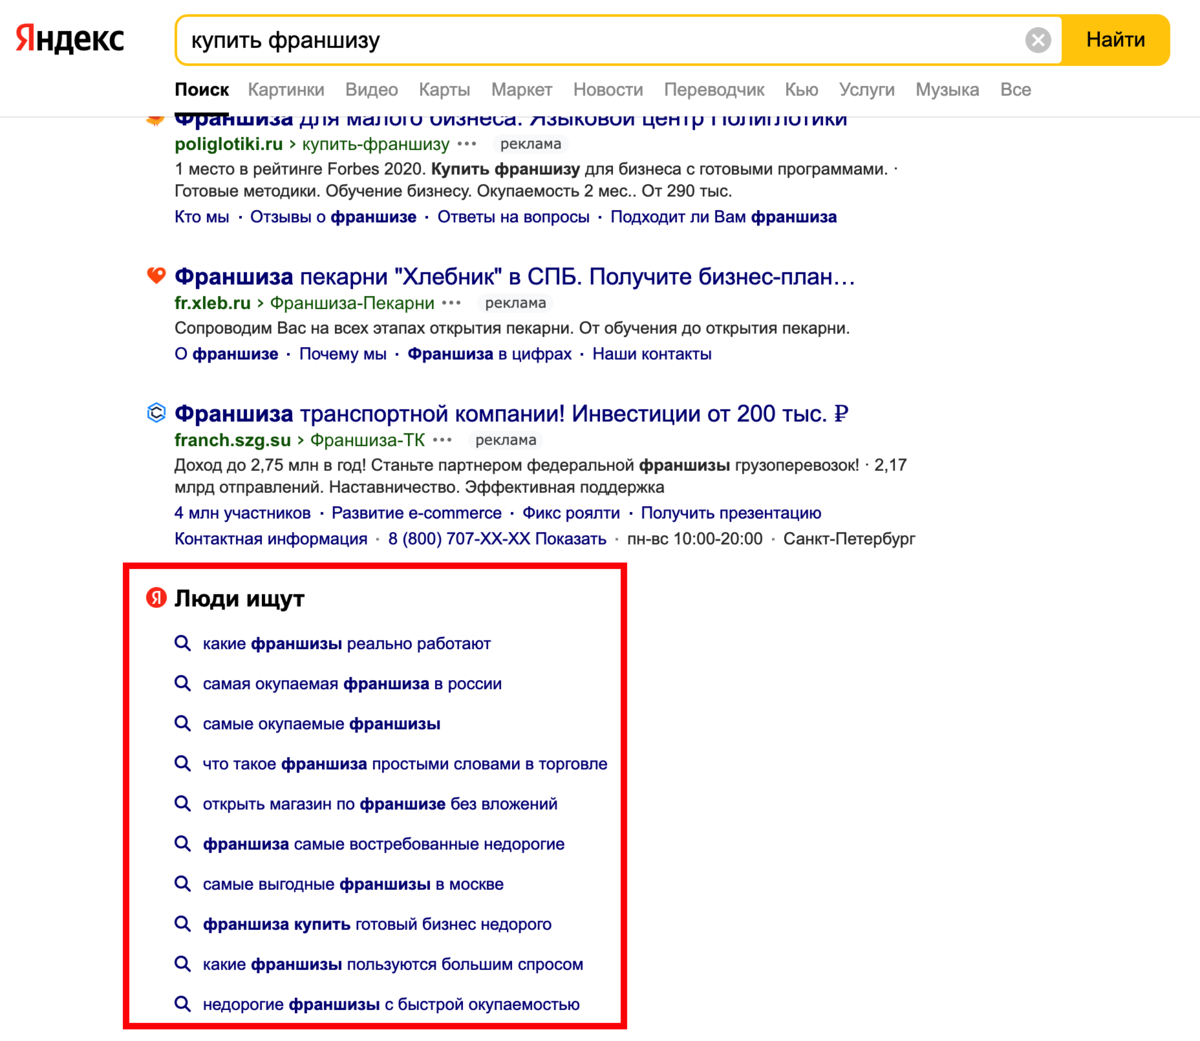This screenshot has height=1041, width=1200.
Task: Open the Отзывы о франшизе sitelink
Action: 333,217
